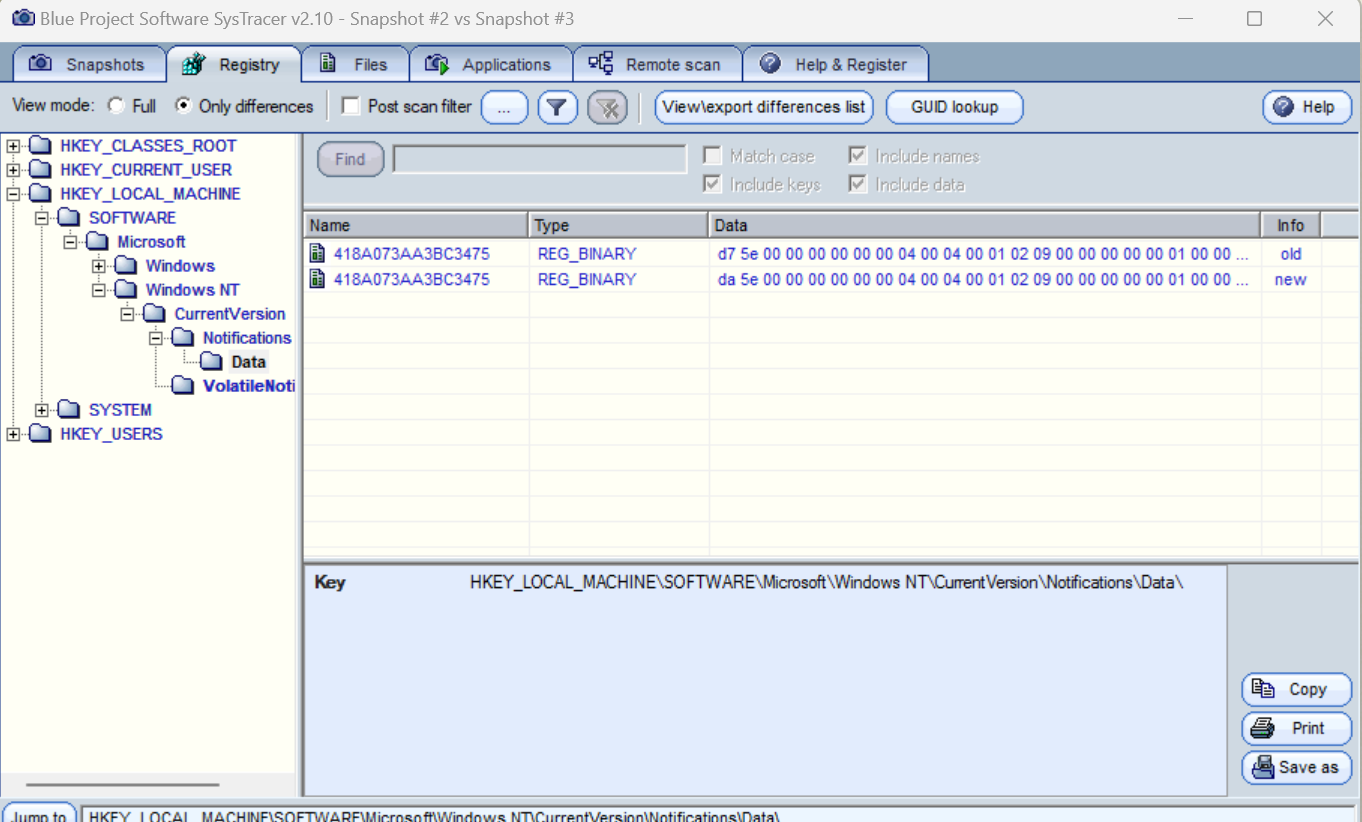
Task: Click the Save as button
Action: click(x=1296, y=768)
